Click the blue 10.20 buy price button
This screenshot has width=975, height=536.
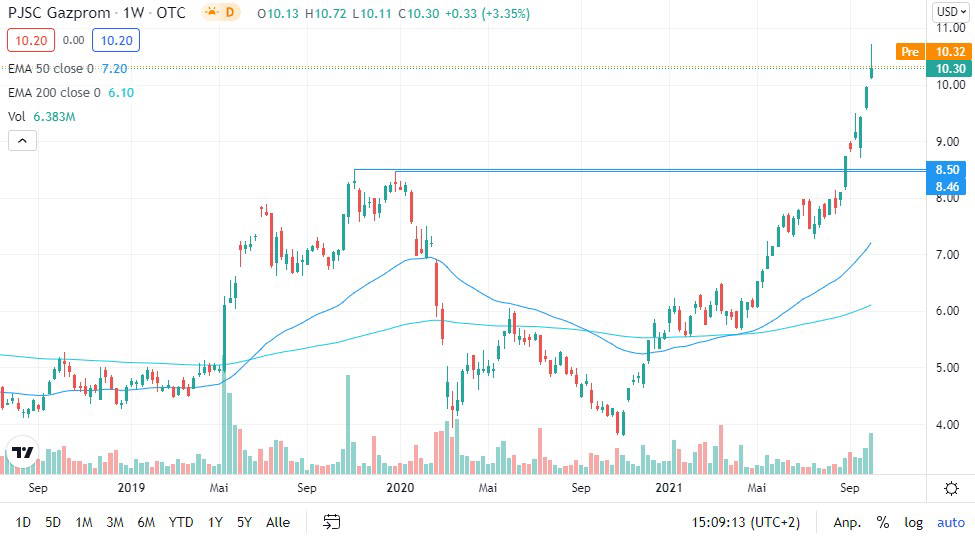tap(116, 40)
